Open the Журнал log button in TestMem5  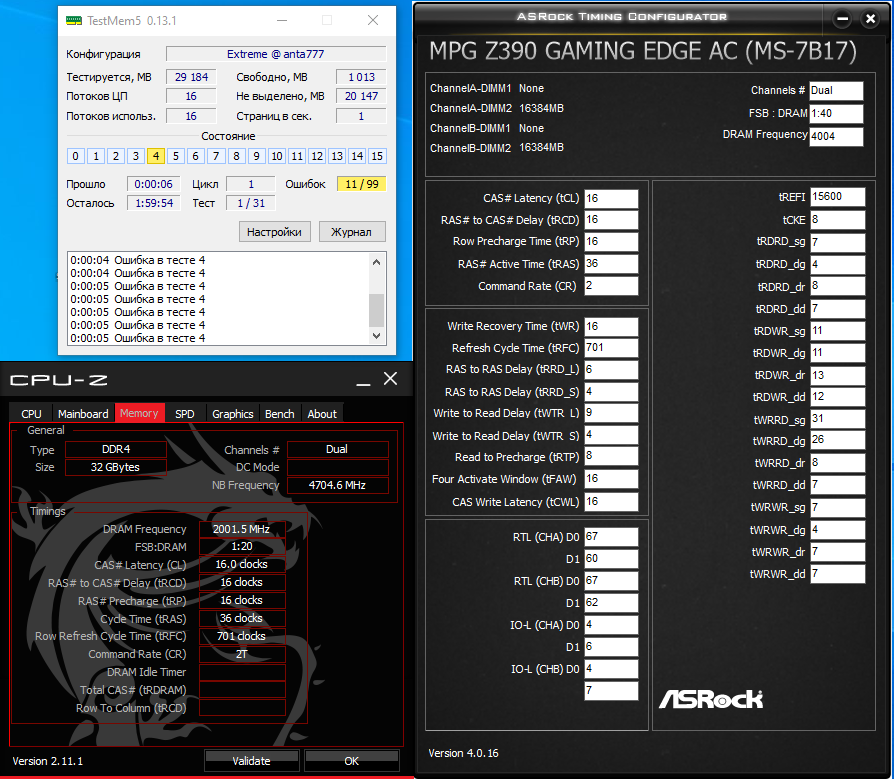[351, 232]
